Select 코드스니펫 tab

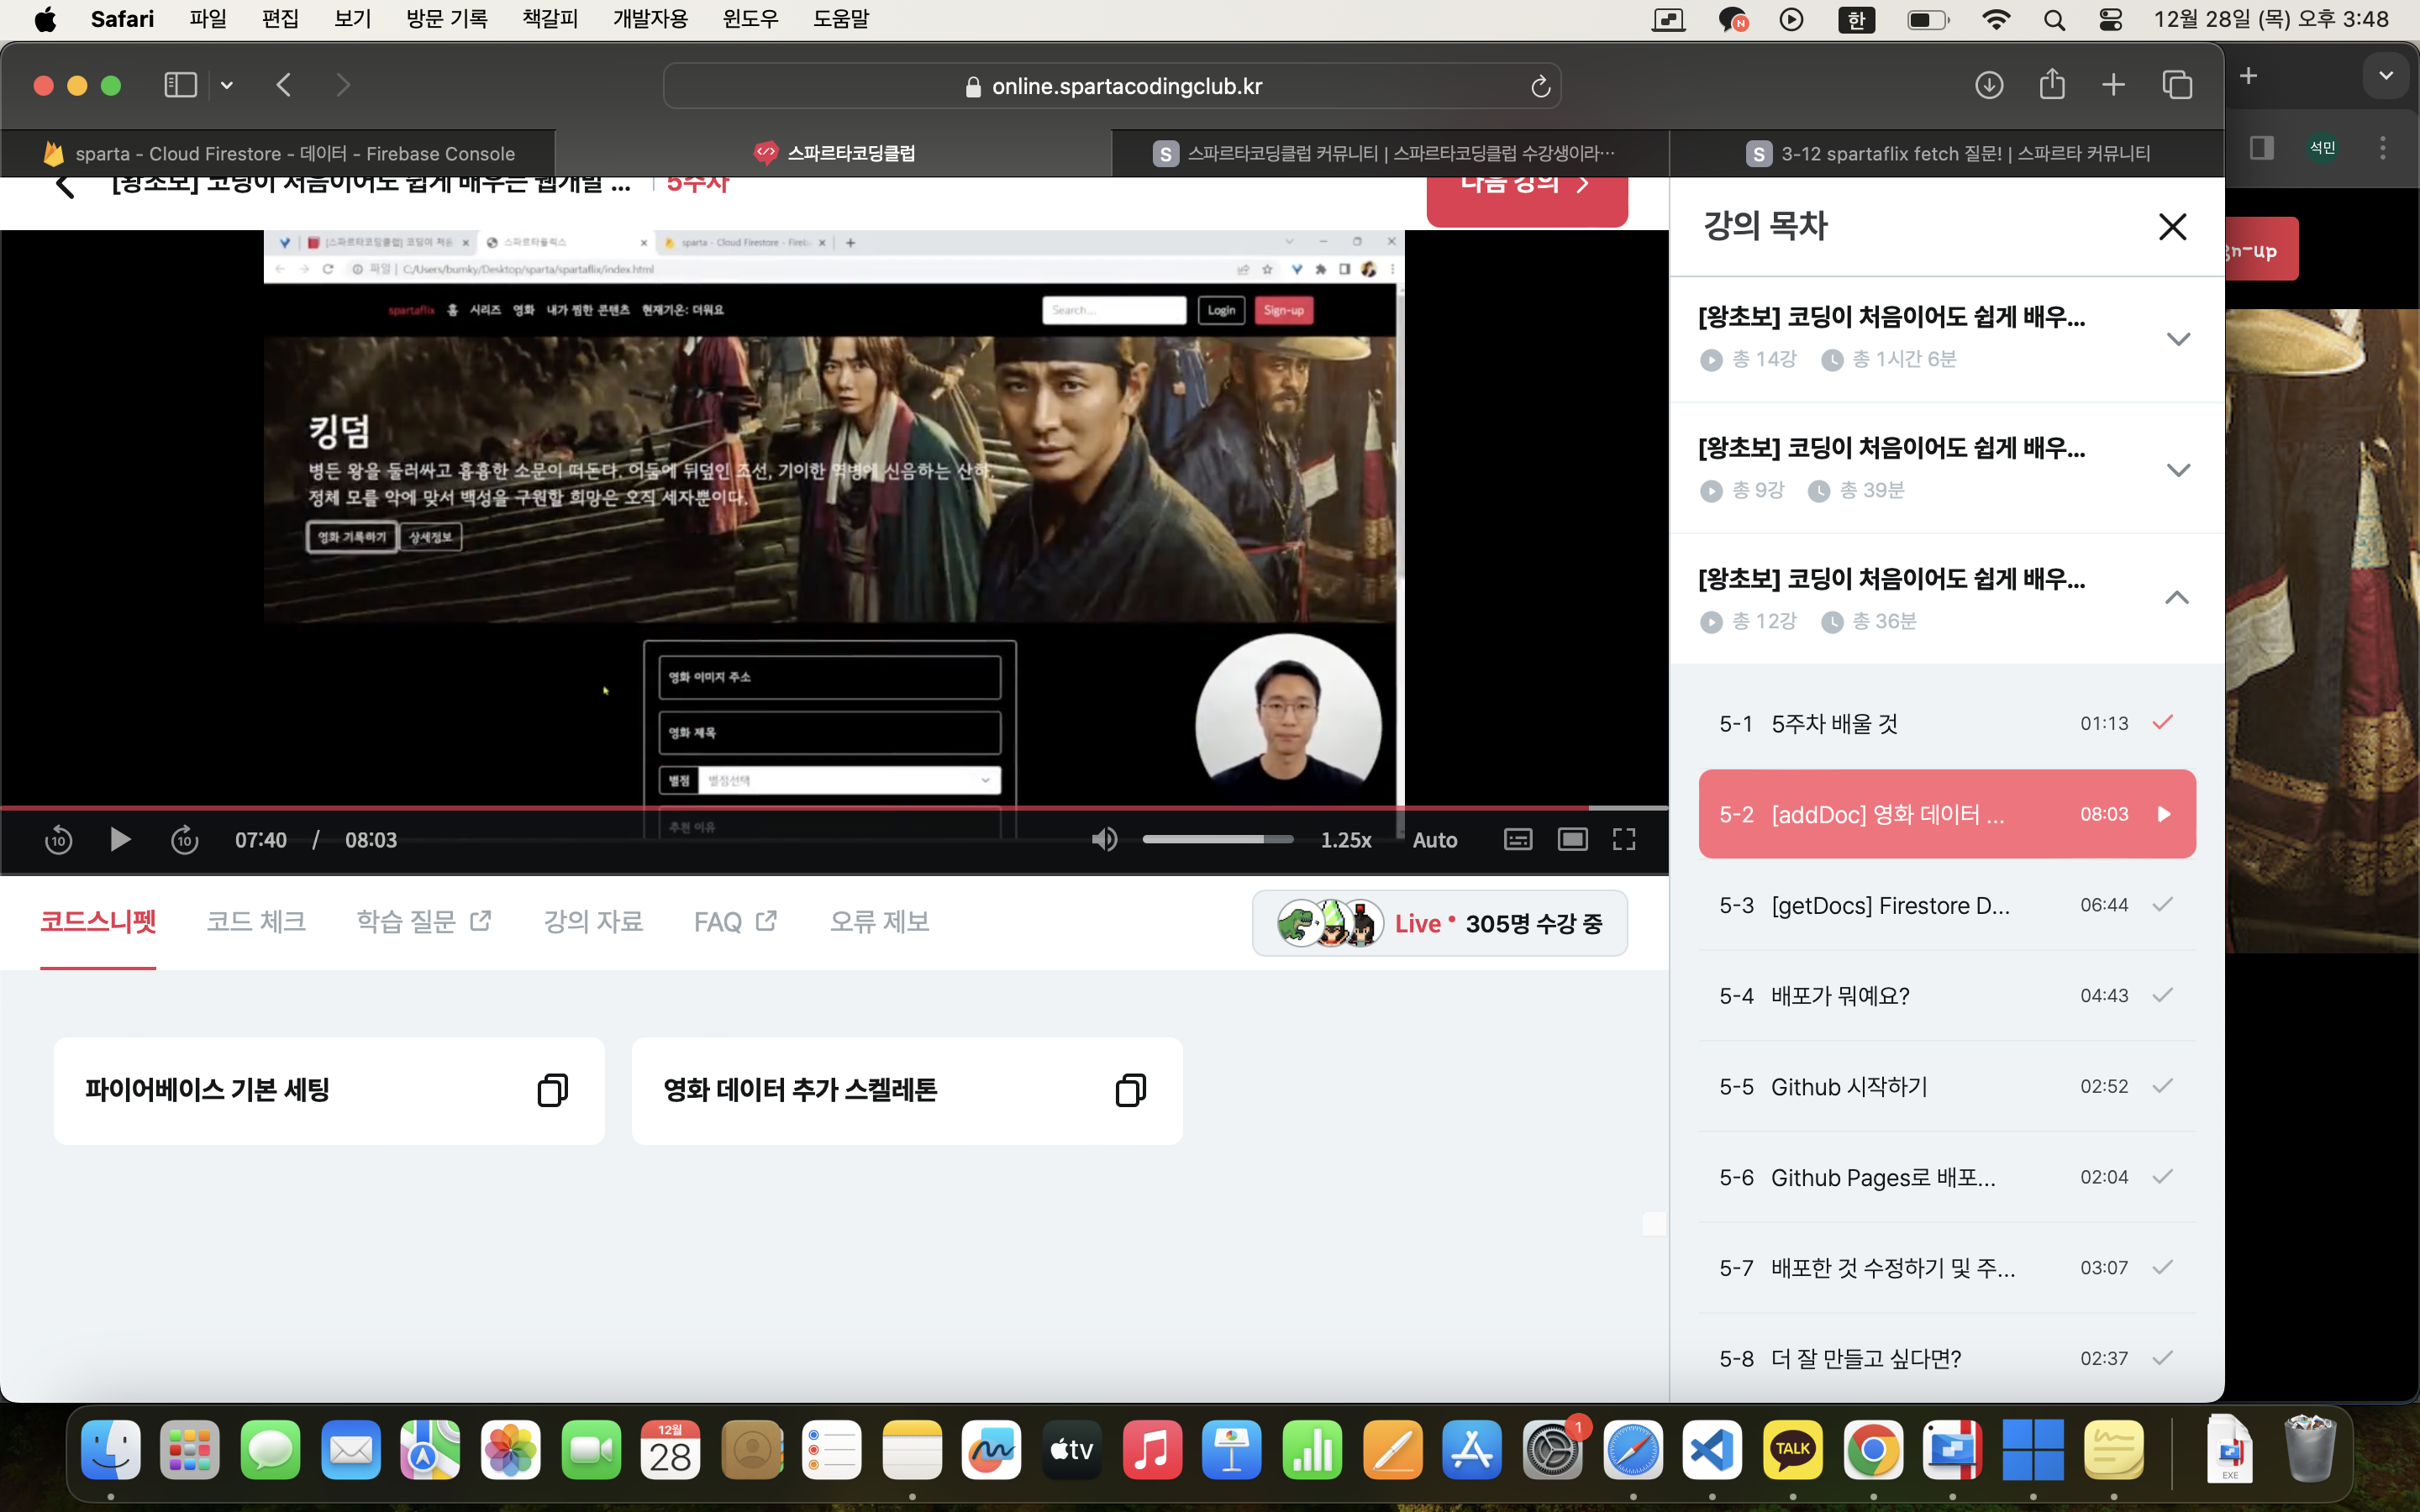click(98, 922)
